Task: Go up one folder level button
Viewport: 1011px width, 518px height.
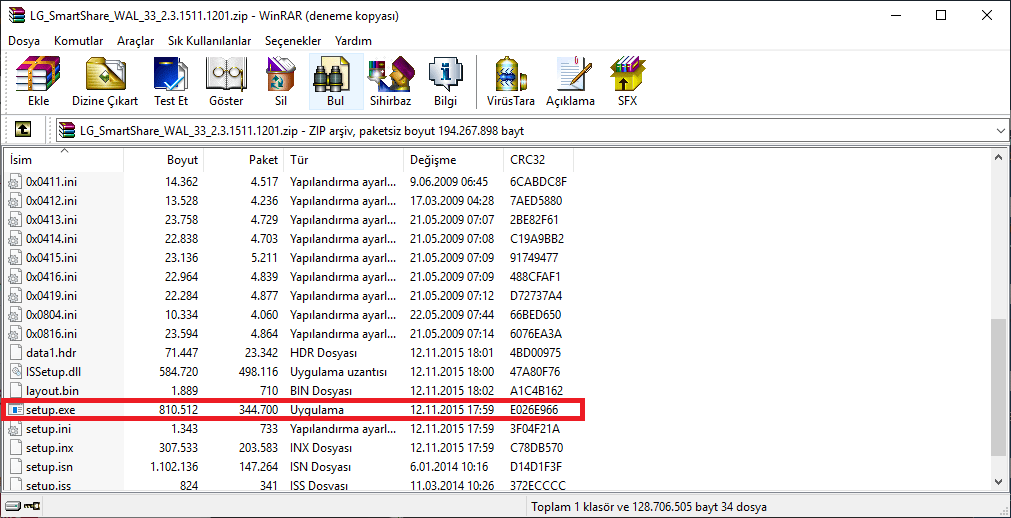Action: (x=23, y=130)
